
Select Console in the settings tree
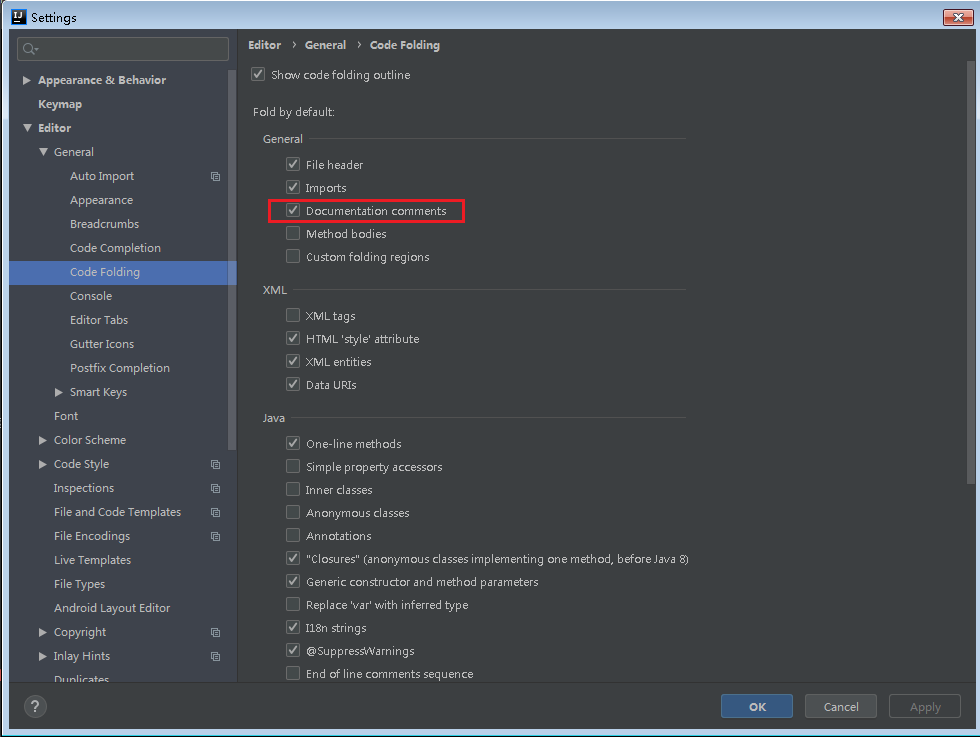(x=91, y=295)
